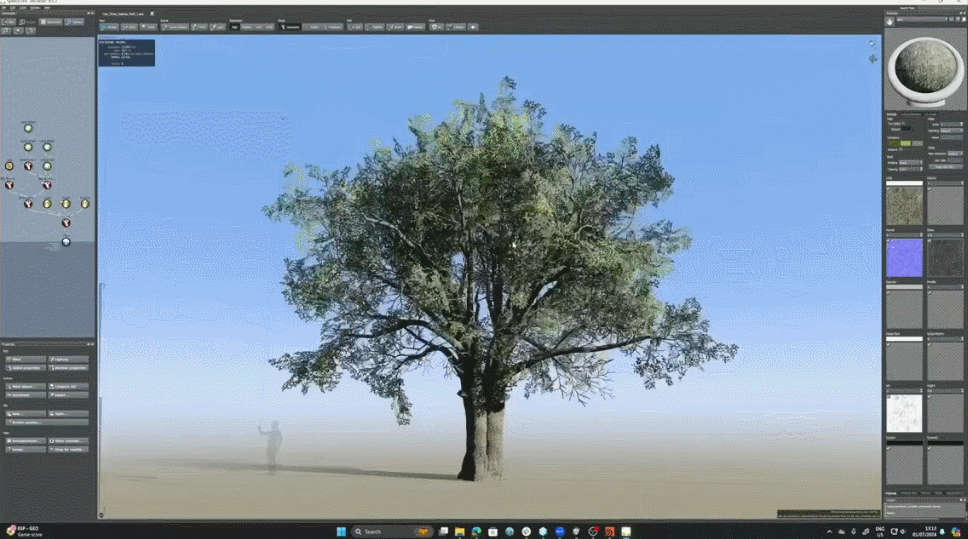Click the Color map texture thumbnail
The height and width of the screenshot is (539, 968).
pyautogui.click(x=904, y=206)
